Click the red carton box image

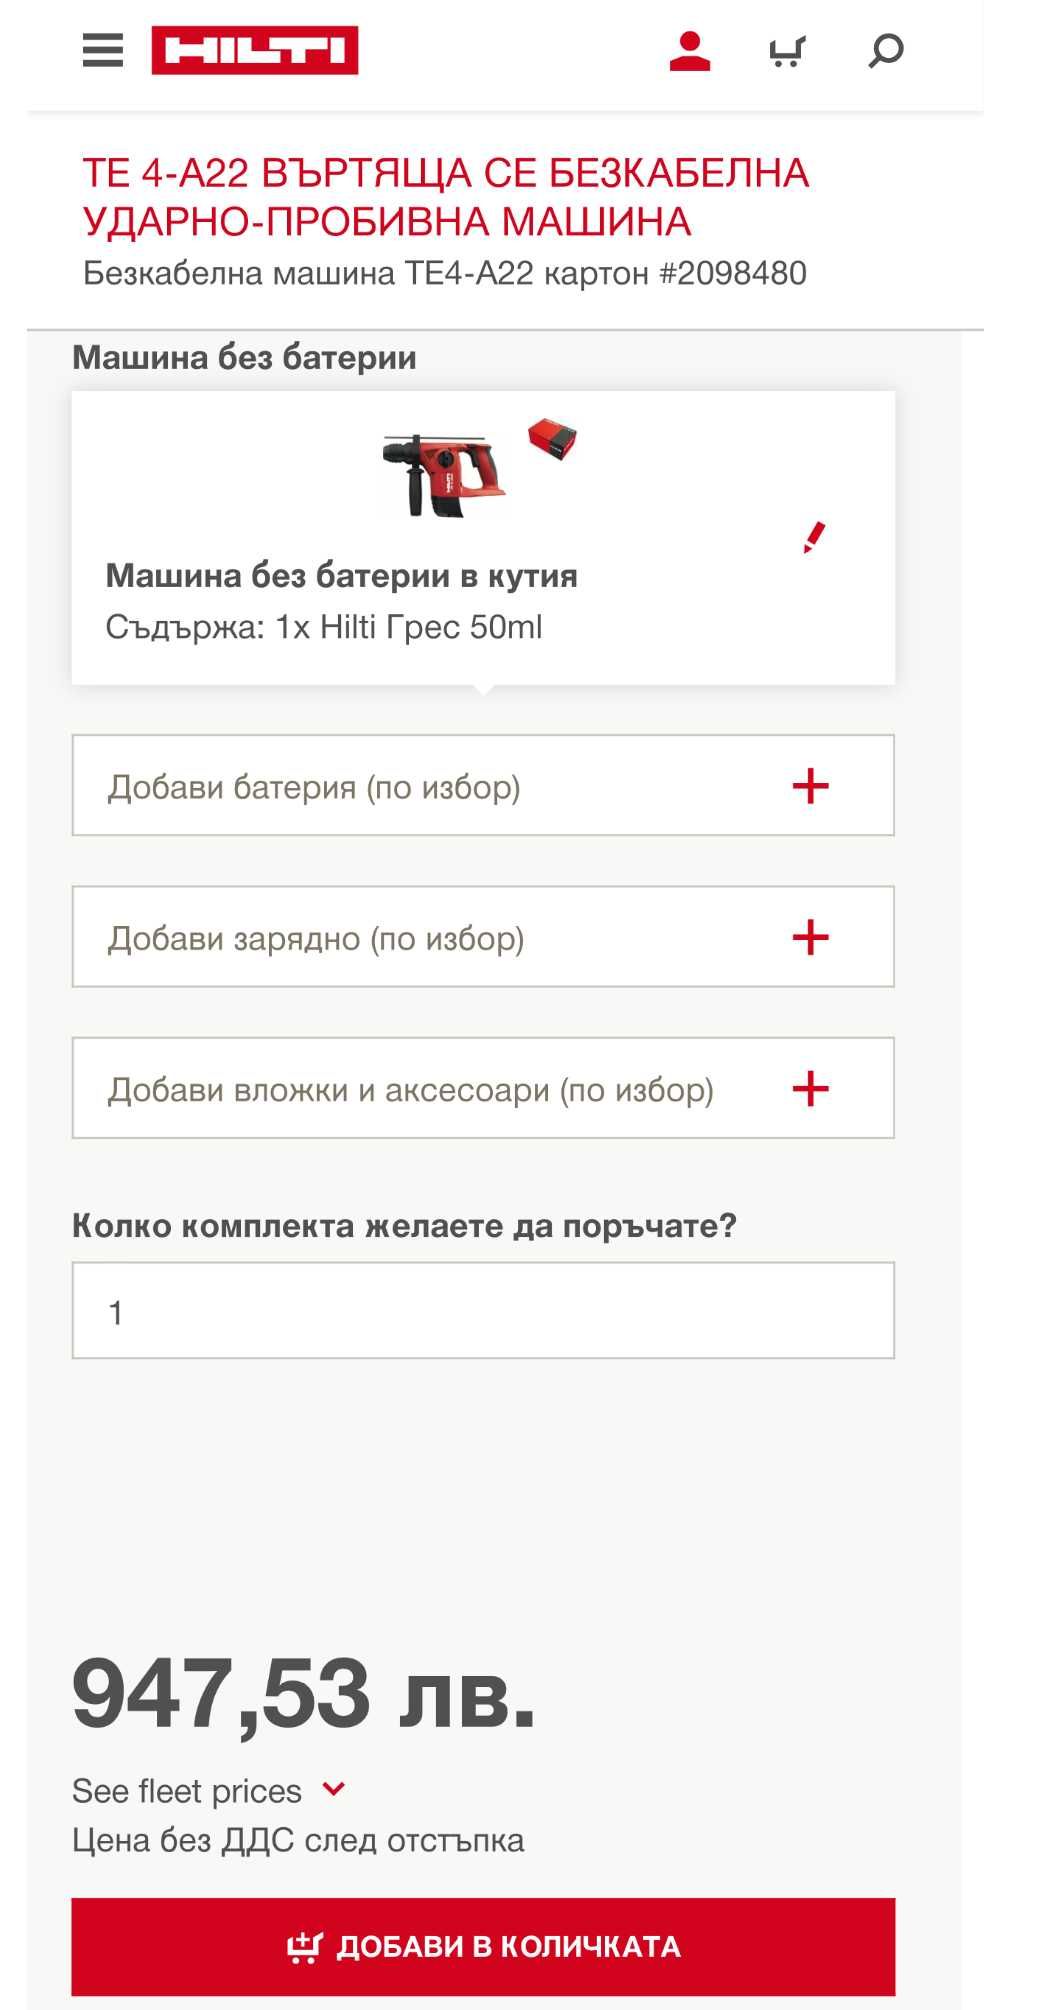click(x=552, y=438)
